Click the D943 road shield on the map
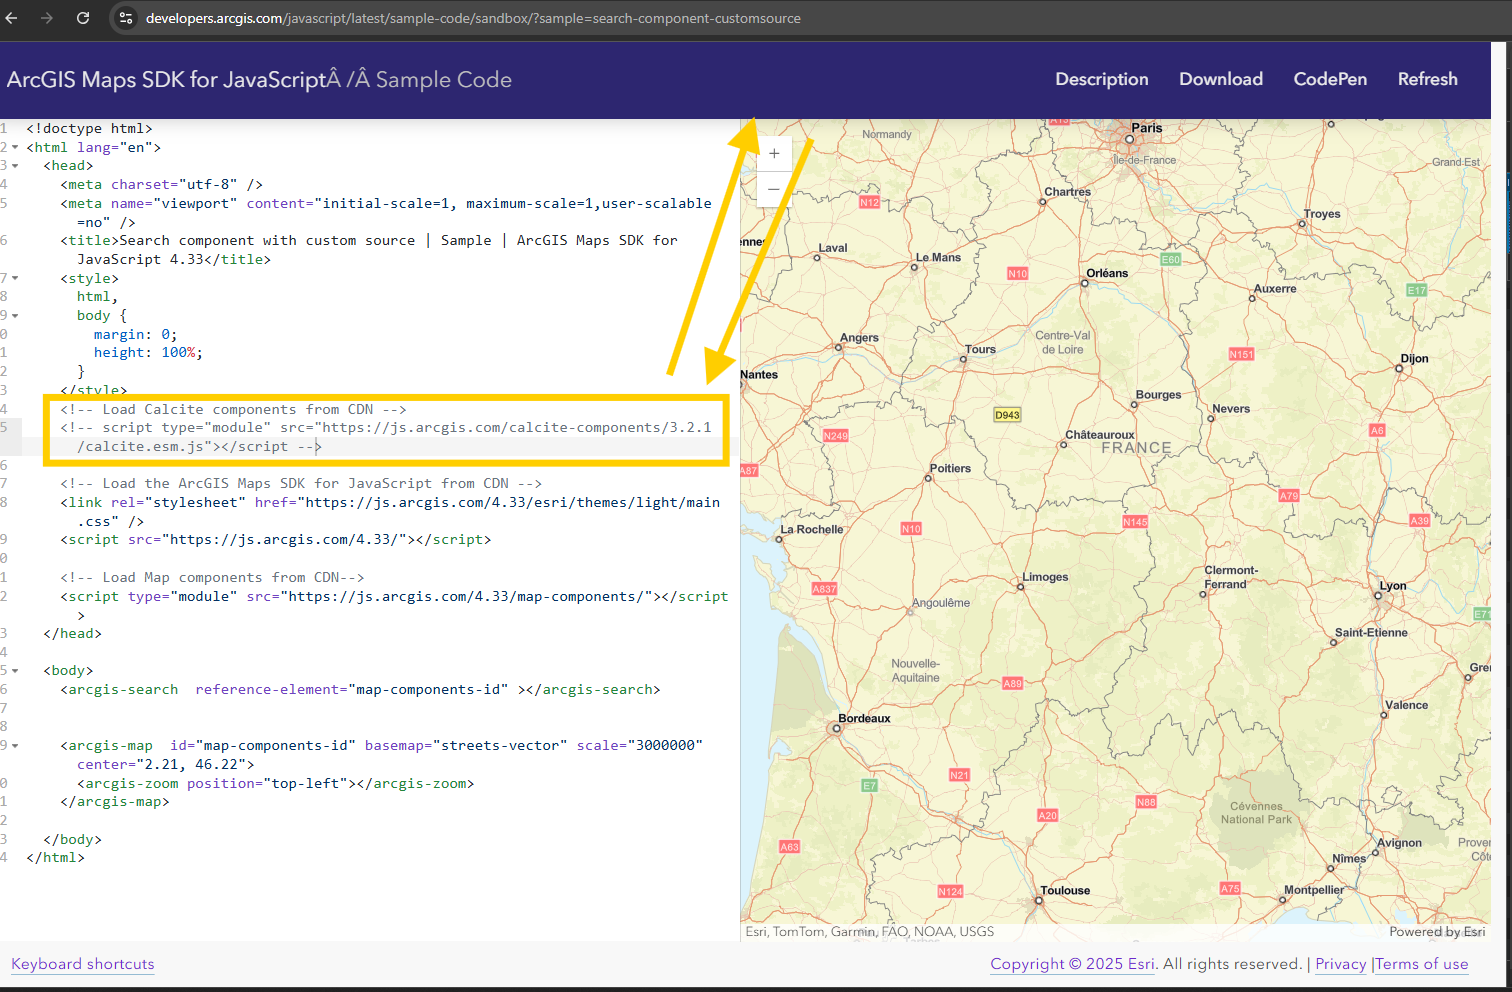Image resolution: width=1512 pixels, height=992 pixels. coord(1007,415)
